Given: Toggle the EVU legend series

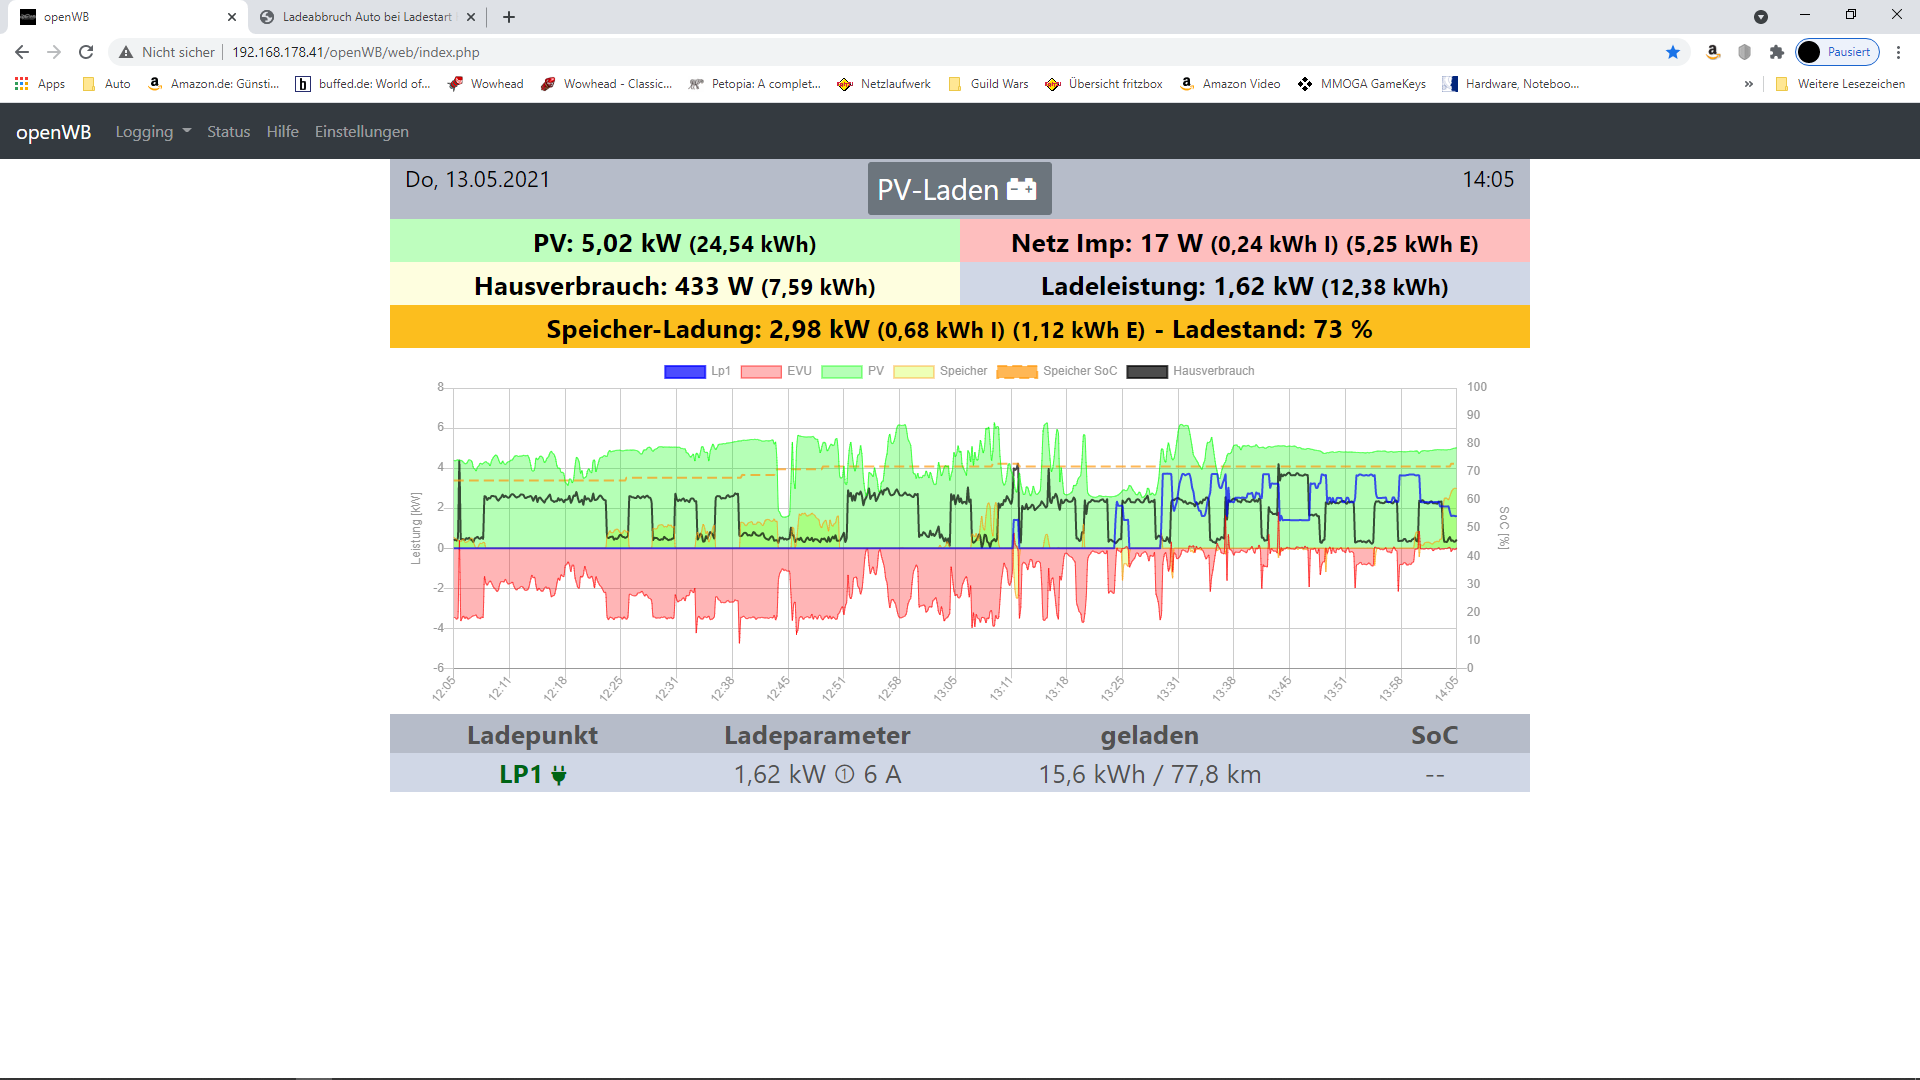Looking at the screenshot, I should click(x=776, y=371).
